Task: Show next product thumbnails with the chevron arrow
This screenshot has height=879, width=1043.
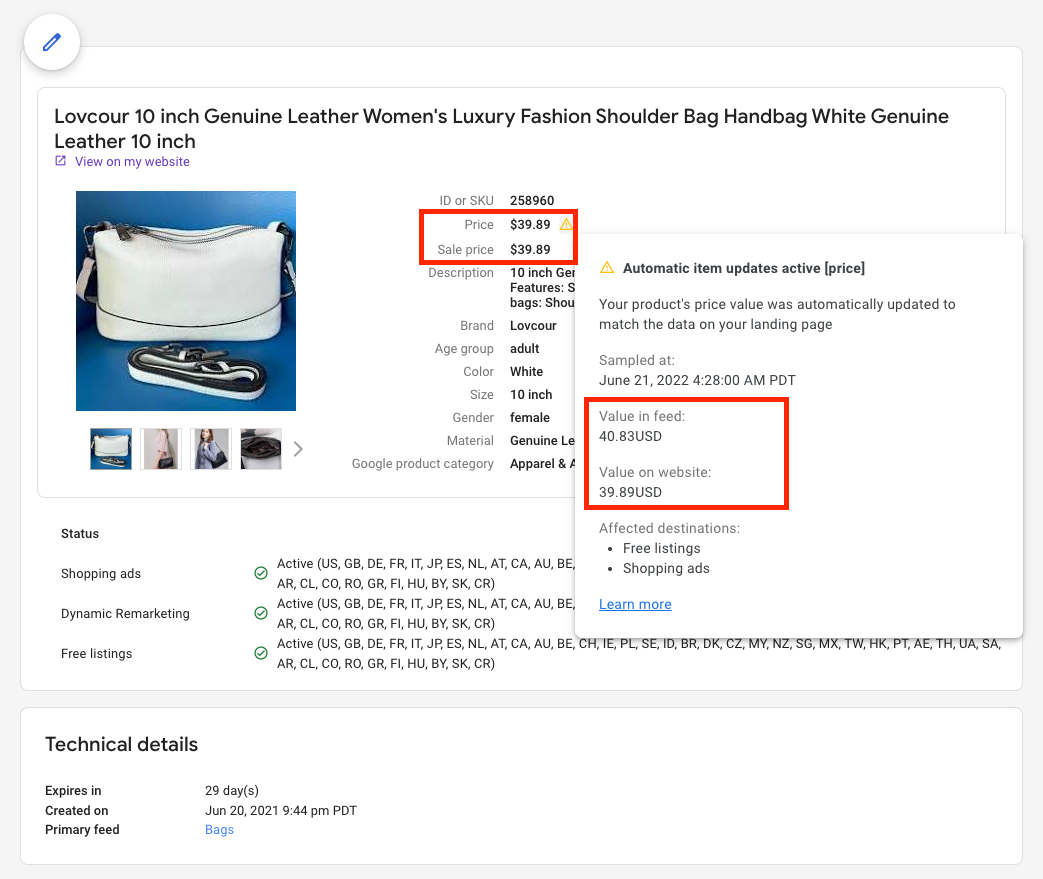Action: 298,449
